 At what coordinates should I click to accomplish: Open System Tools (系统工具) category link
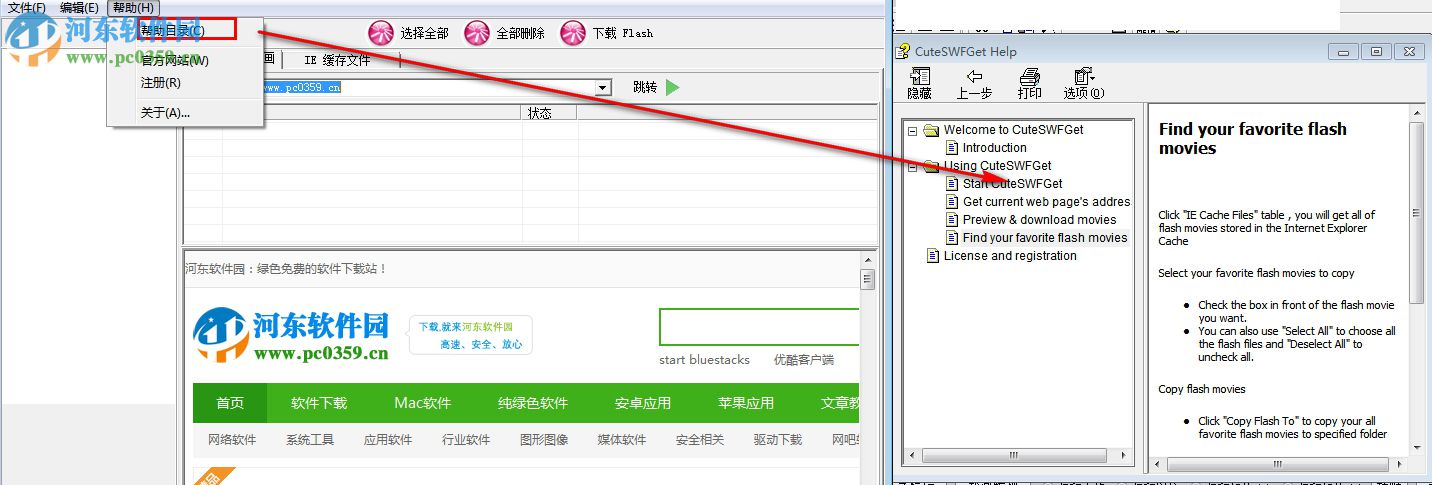coord(310,440)
